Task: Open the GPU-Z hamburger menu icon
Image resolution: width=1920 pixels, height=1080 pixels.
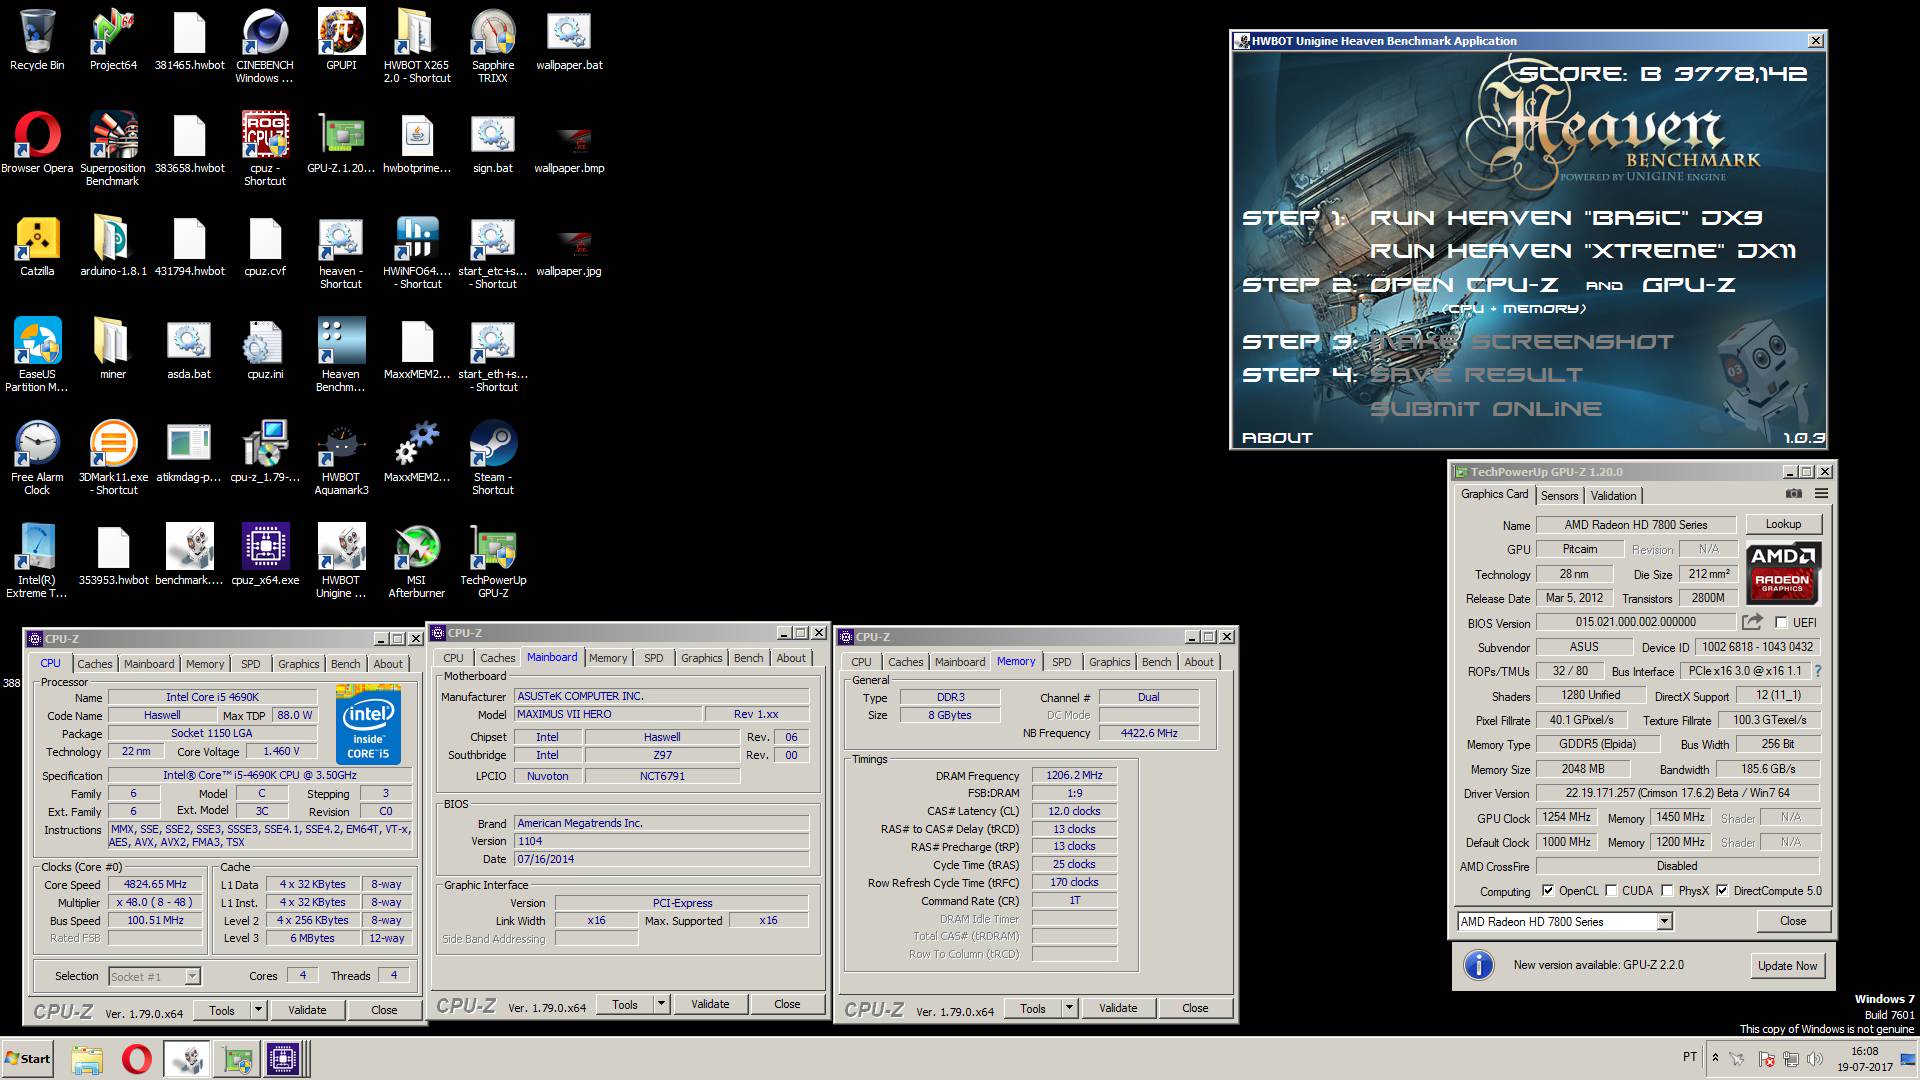Action: coord(1821,494)
